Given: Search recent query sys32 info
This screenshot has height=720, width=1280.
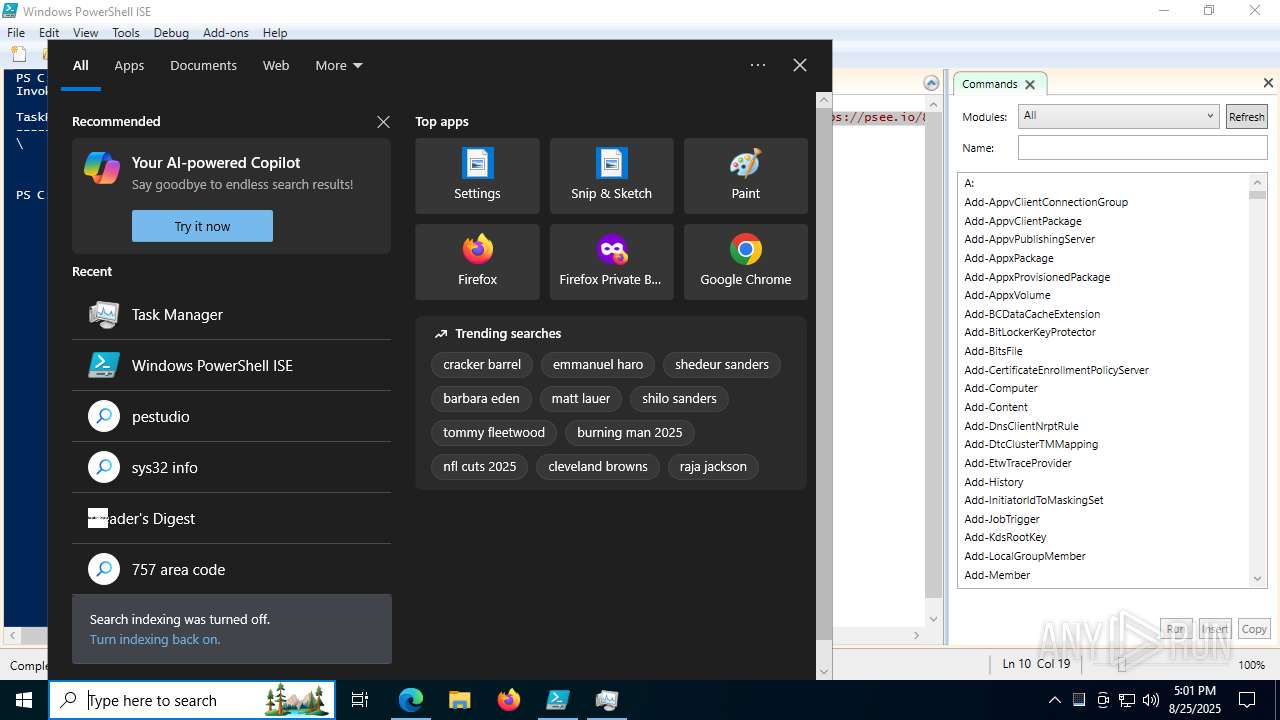Looking at the screenshot, I should point(231,467).
